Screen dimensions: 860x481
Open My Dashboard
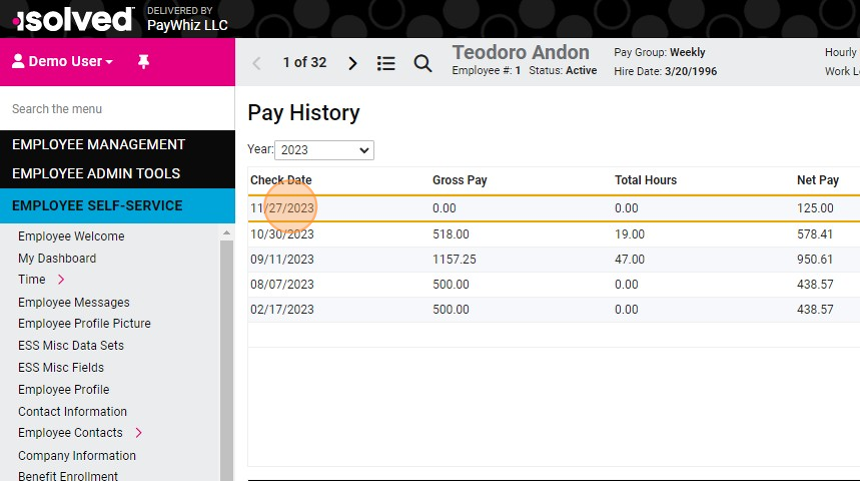[x=57, y=258]
